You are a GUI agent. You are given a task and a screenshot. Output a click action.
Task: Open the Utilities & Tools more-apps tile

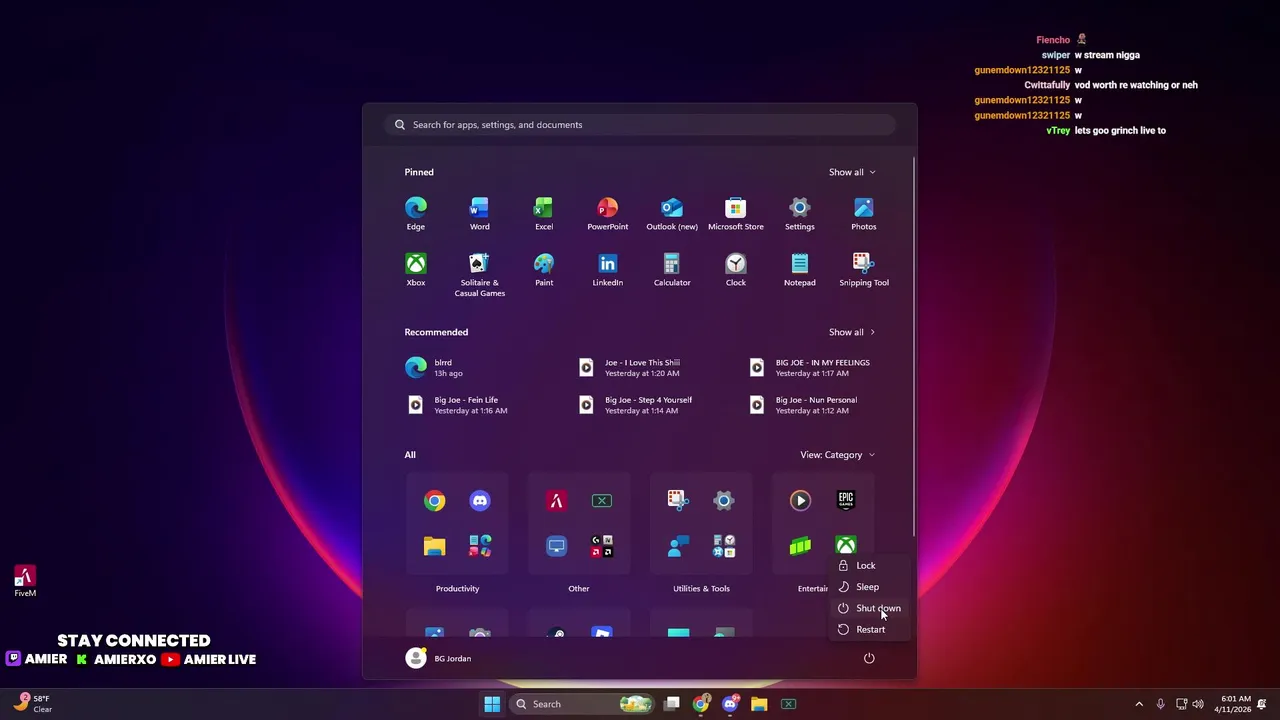coord(724,546)
